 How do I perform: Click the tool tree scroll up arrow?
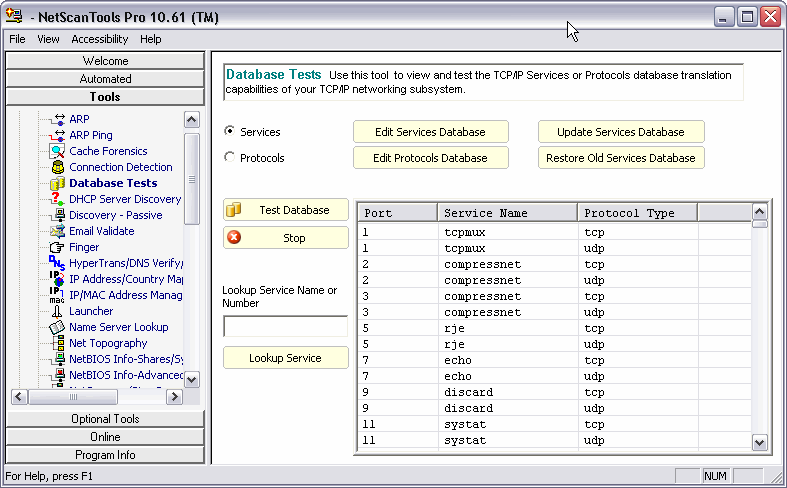point(192,119)
